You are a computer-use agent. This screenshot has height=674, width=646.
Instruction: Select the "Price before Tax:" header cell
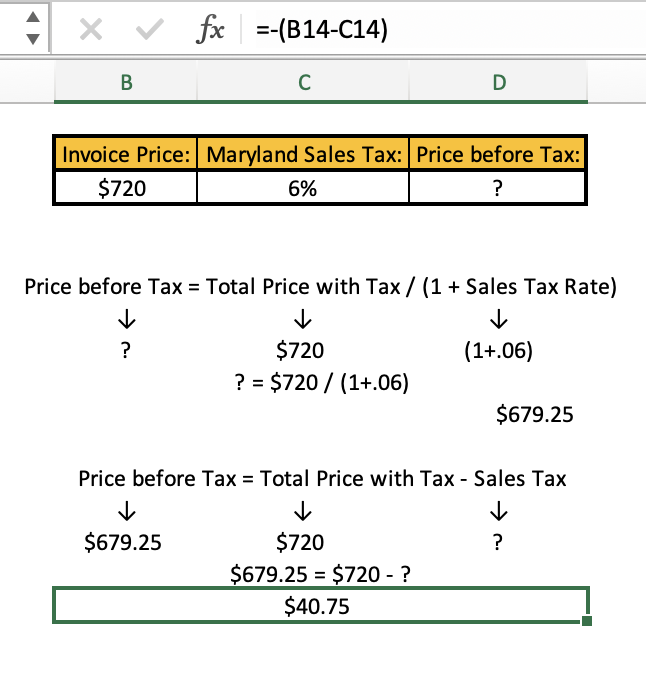pos(498,156)
